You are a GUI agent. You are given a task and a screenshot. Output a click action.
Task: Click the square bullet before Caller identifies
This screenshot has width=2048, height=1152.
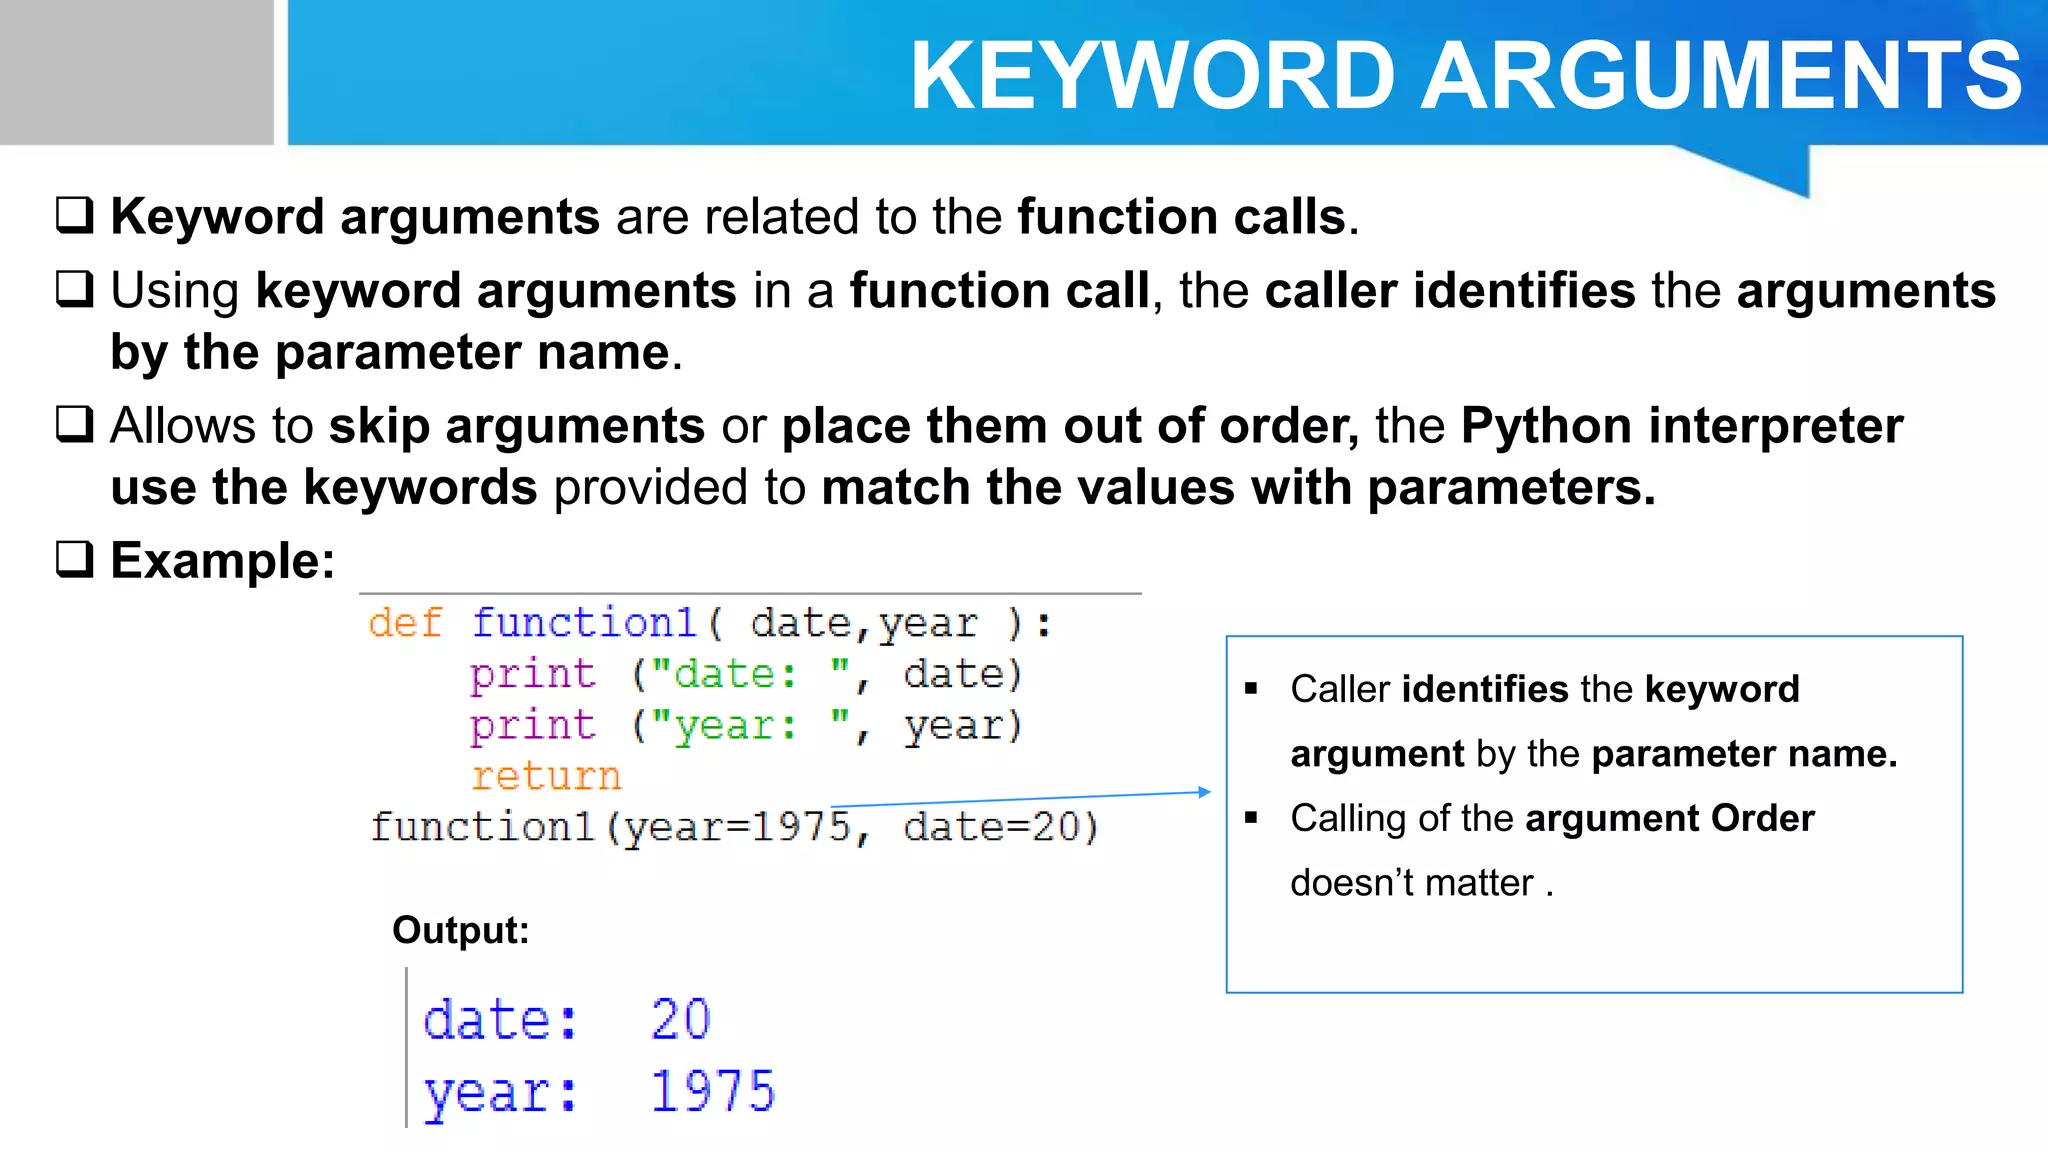(1251, 688)
